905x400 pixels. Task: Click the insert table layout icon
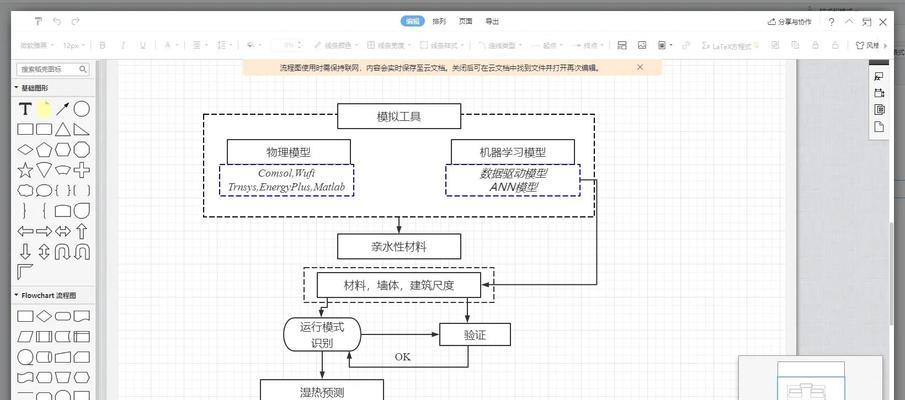[x=622, y=45]
